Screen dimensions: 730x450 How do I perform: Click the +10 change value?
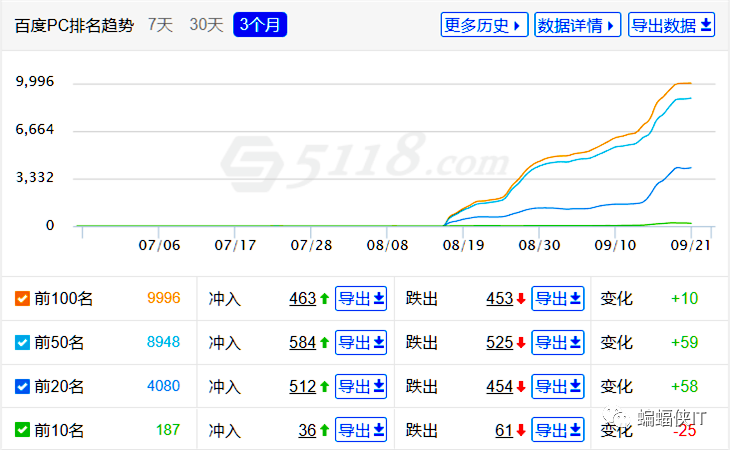684,298
